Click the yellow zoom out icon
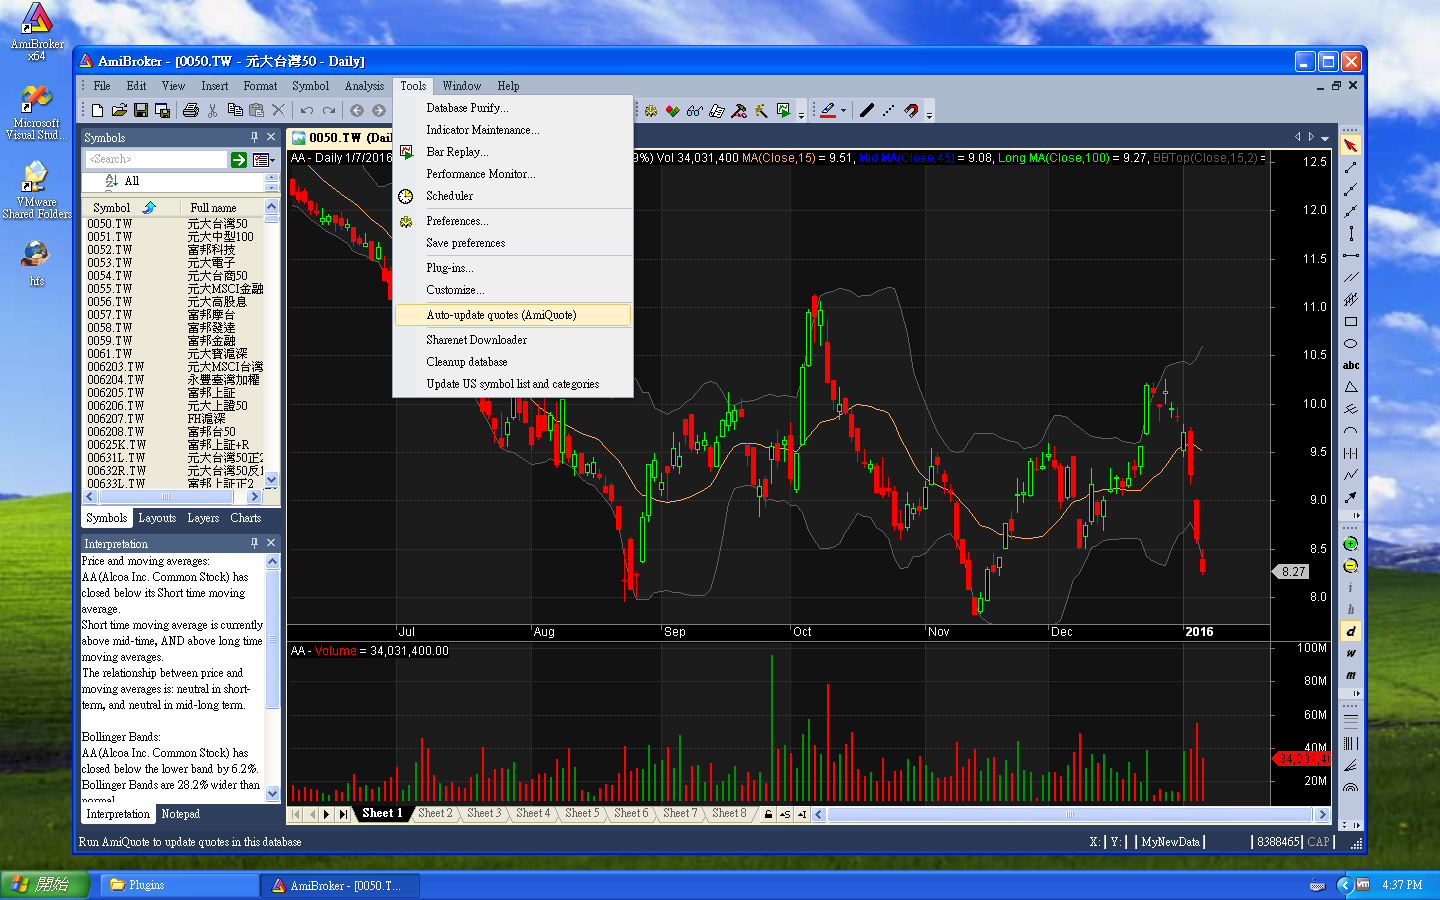 coord(1350,566)
